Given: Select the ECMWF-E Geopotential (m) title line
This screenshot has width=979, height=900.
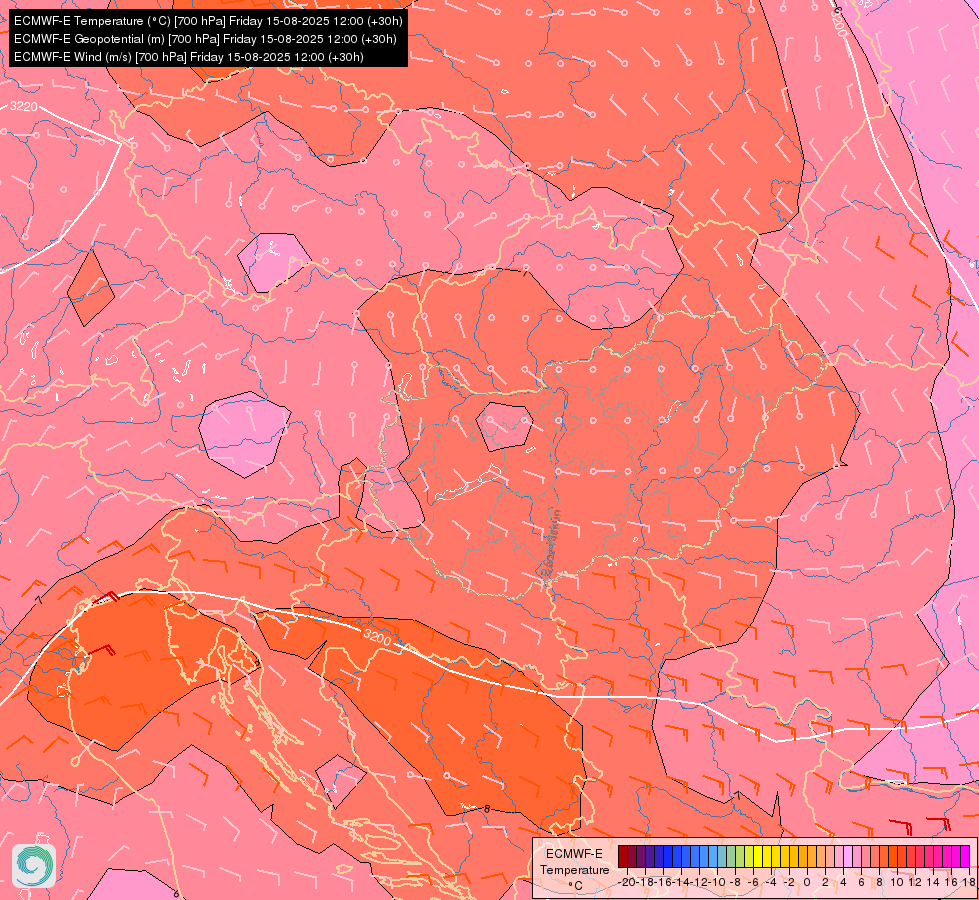Looking at the screenshot, I should tap(205, 39).
